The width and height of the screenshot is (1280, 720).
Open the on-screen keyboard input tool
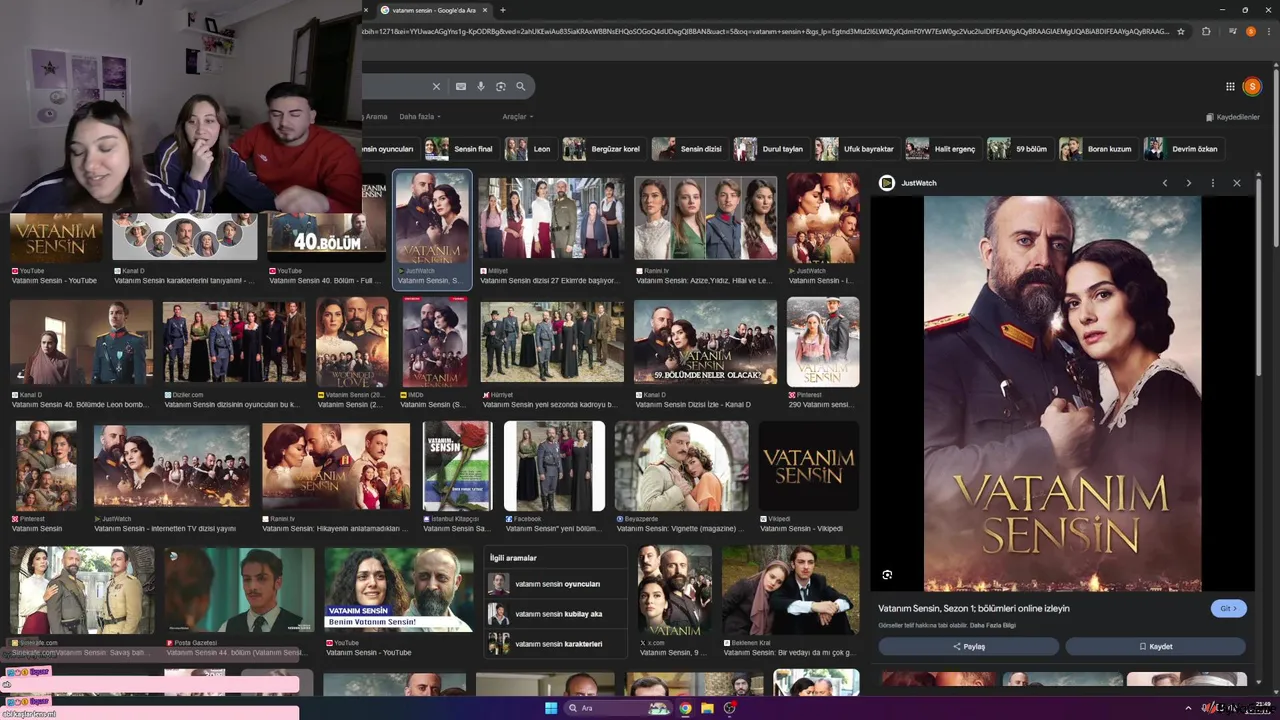pos(461,87)
